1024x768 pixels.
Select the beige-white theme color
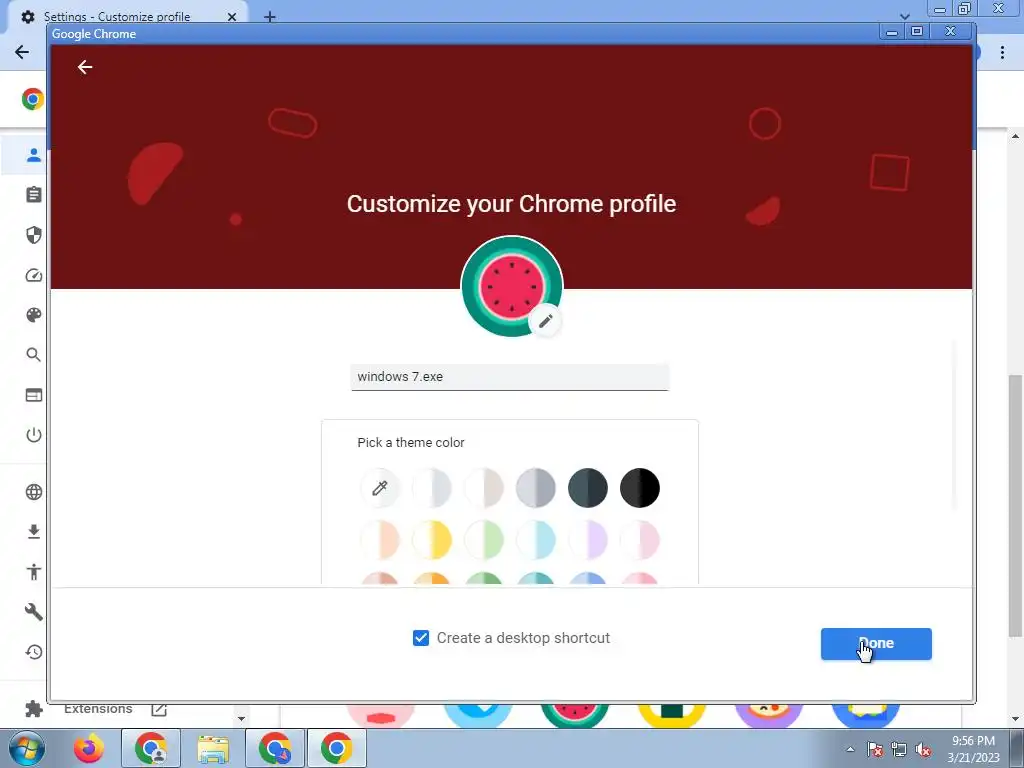484,488
